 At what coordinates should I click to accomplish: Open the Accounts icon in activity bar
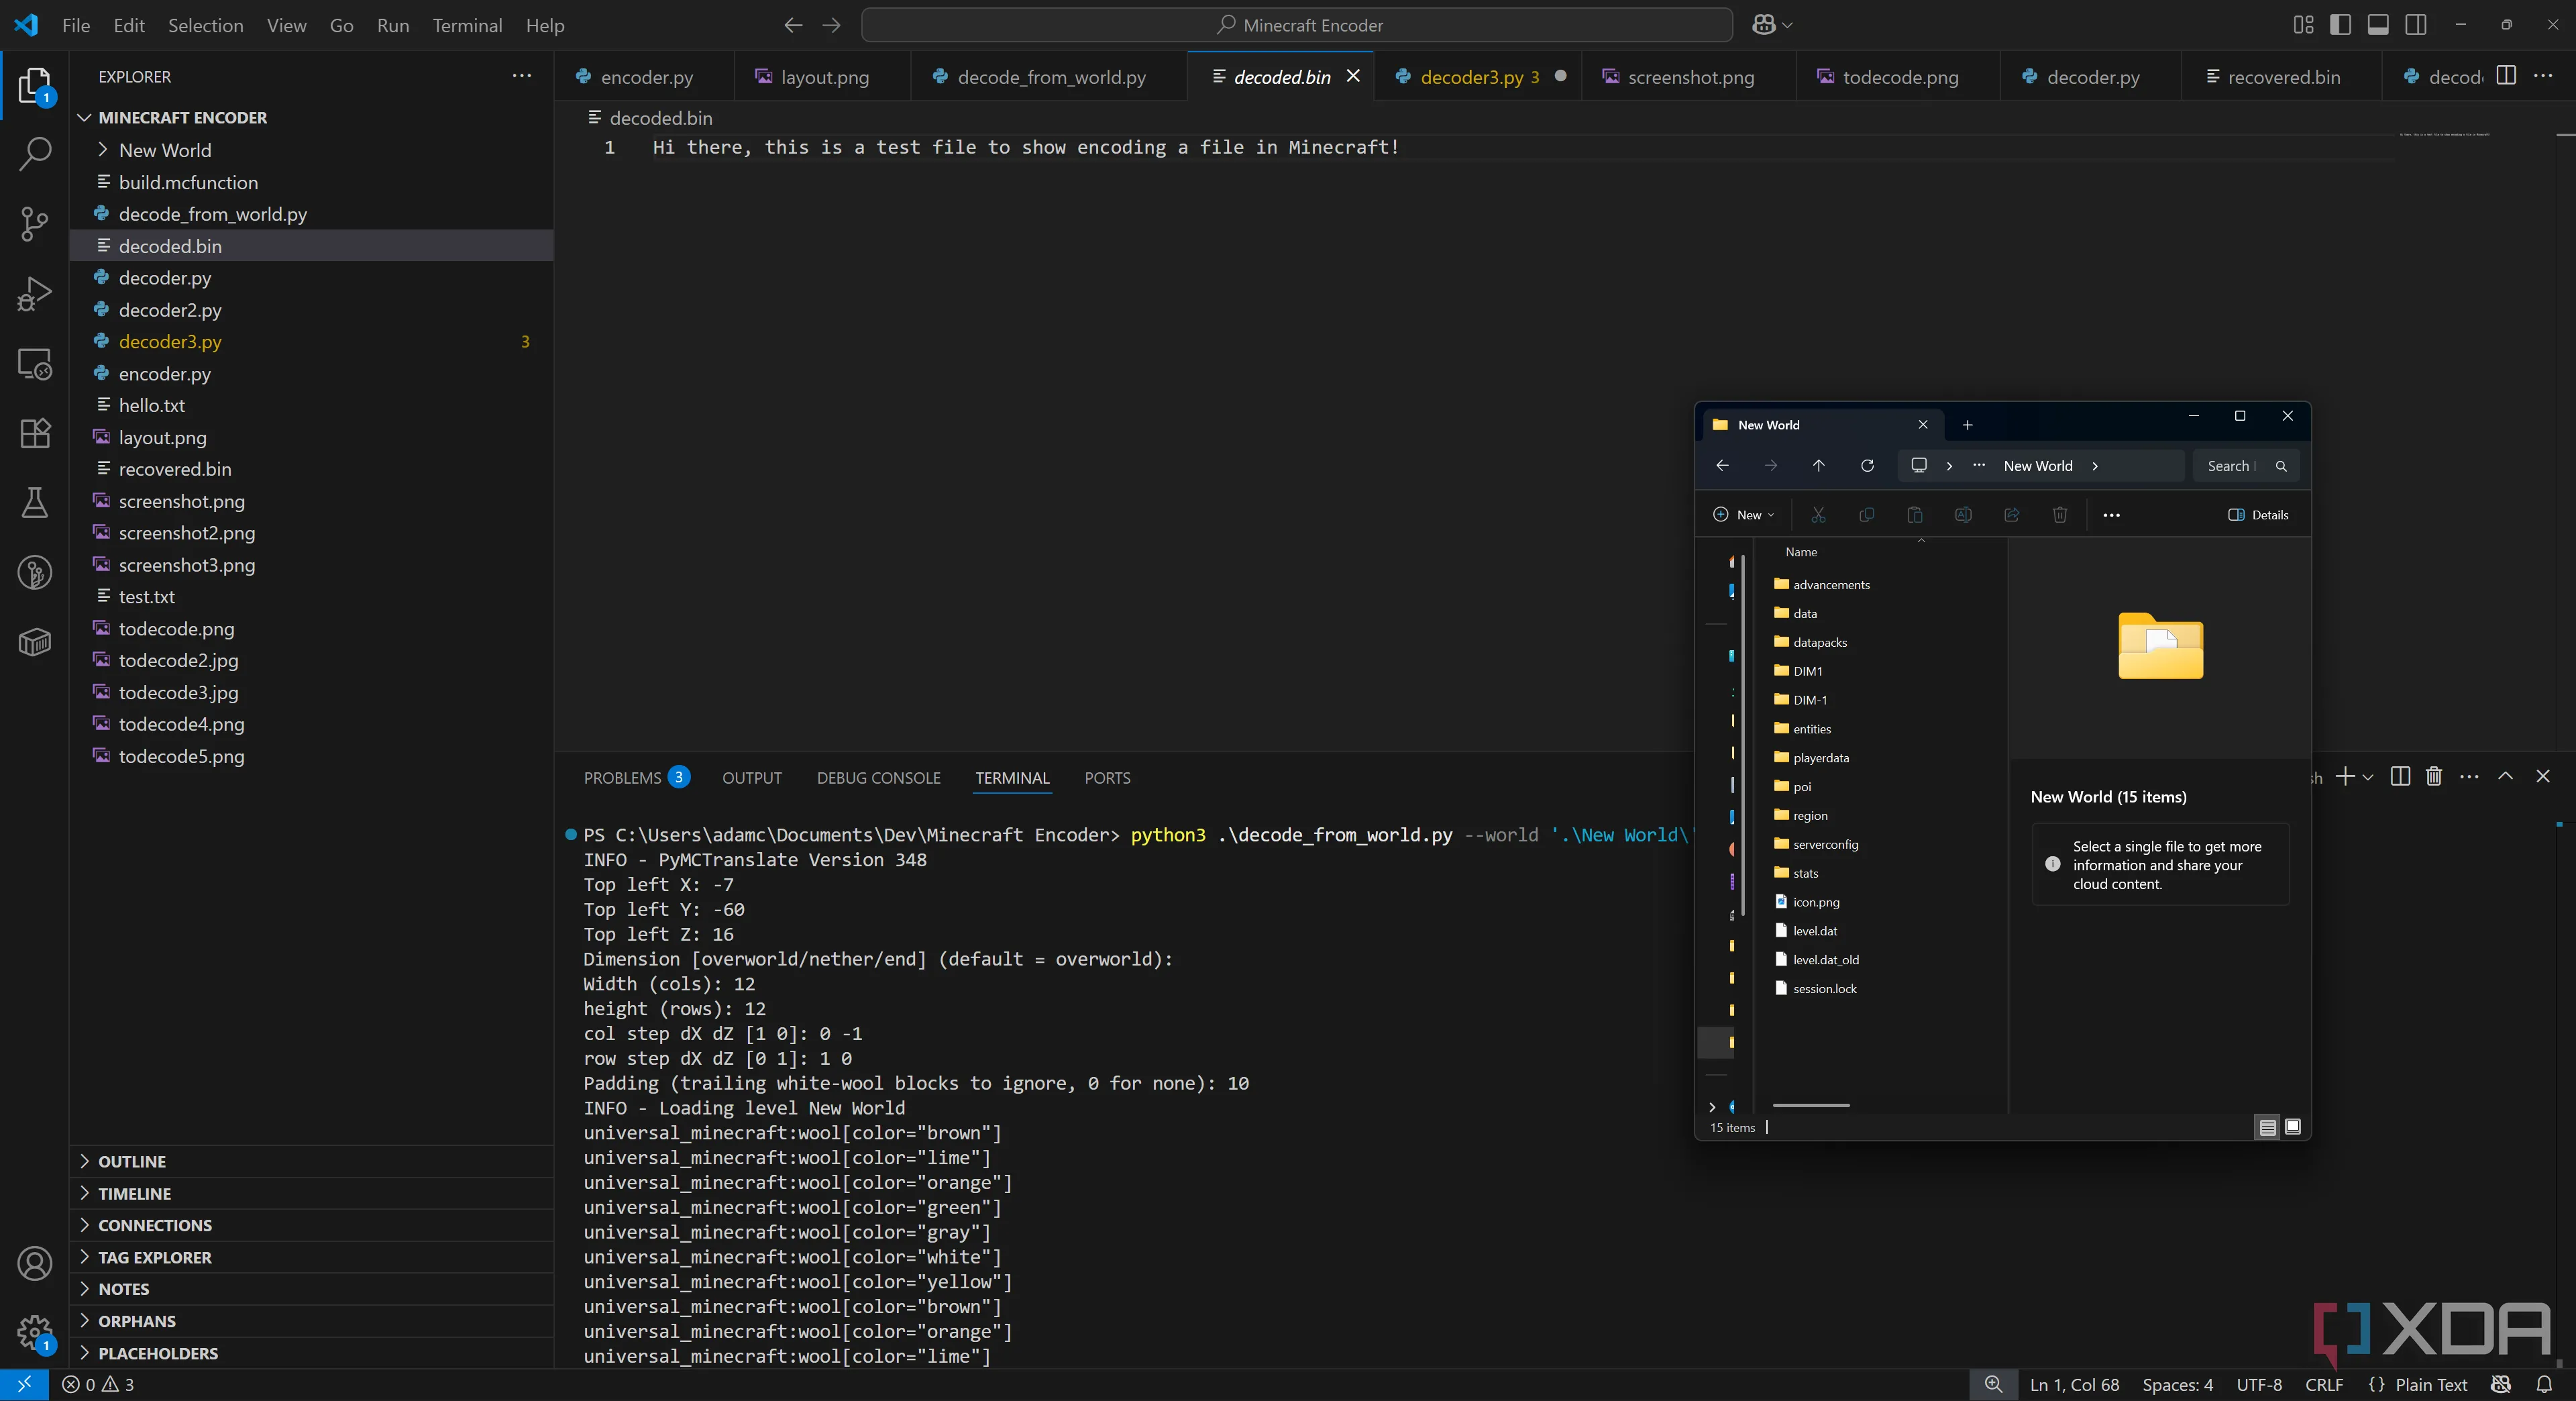pos(35,1264)
